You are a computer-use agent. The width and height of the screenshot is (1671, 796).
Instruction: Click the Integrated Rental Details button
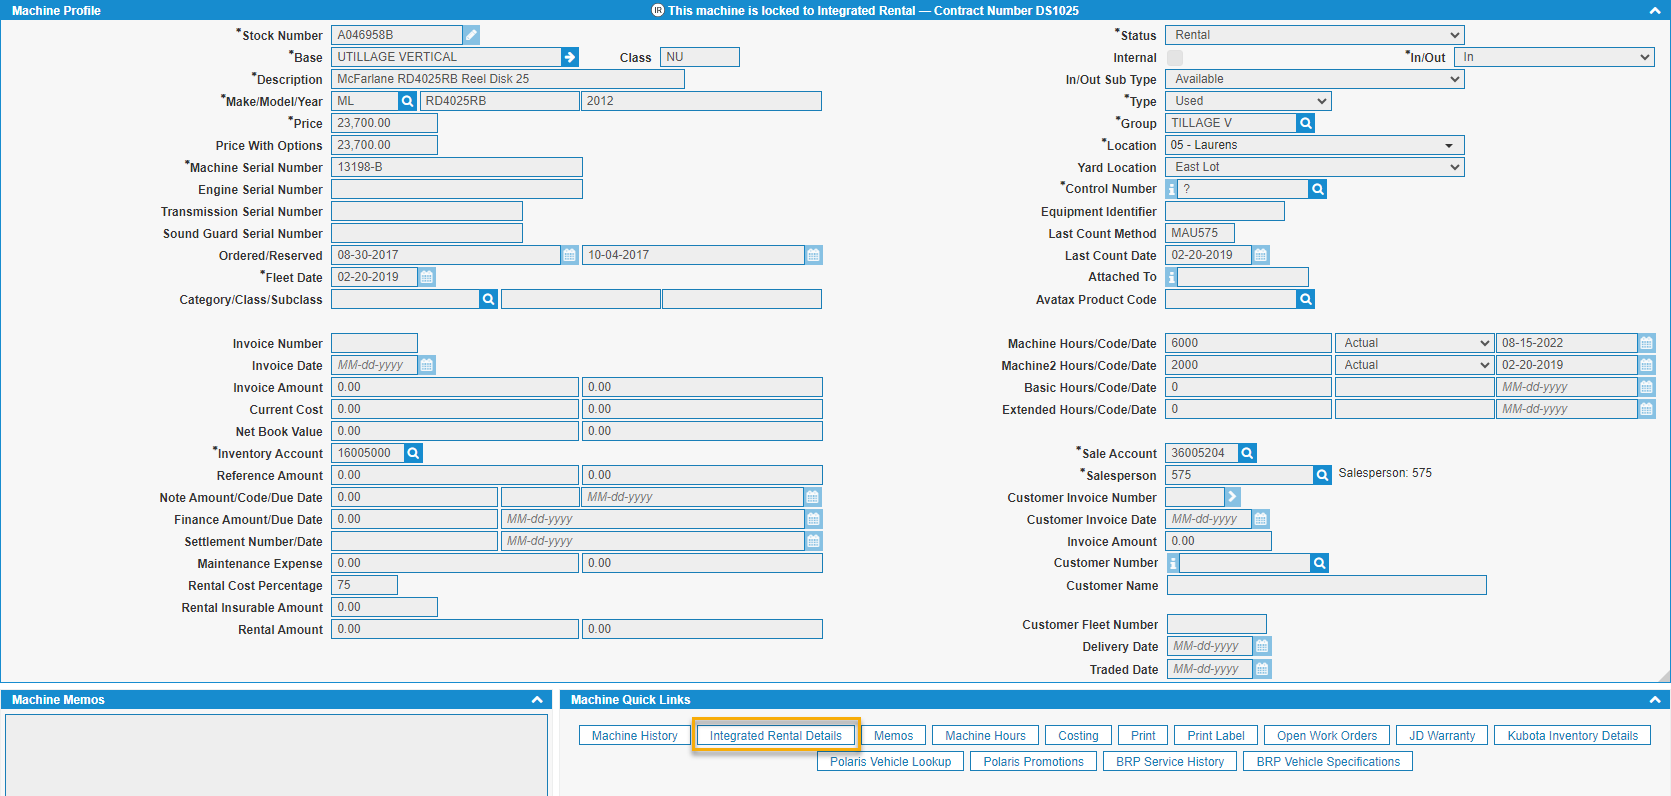[x=775, y=736]
